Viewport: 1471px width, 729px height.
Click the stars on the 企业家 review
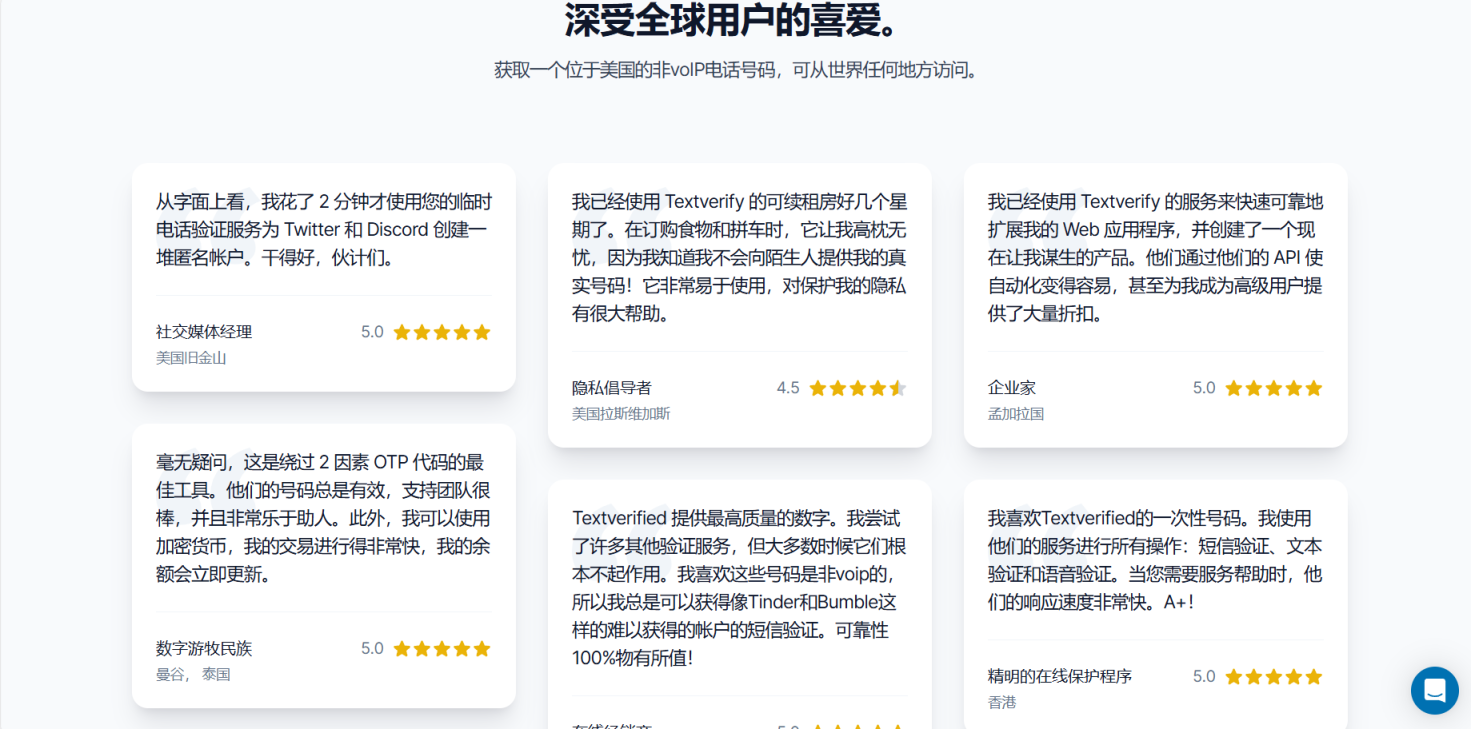point(1273,388)
